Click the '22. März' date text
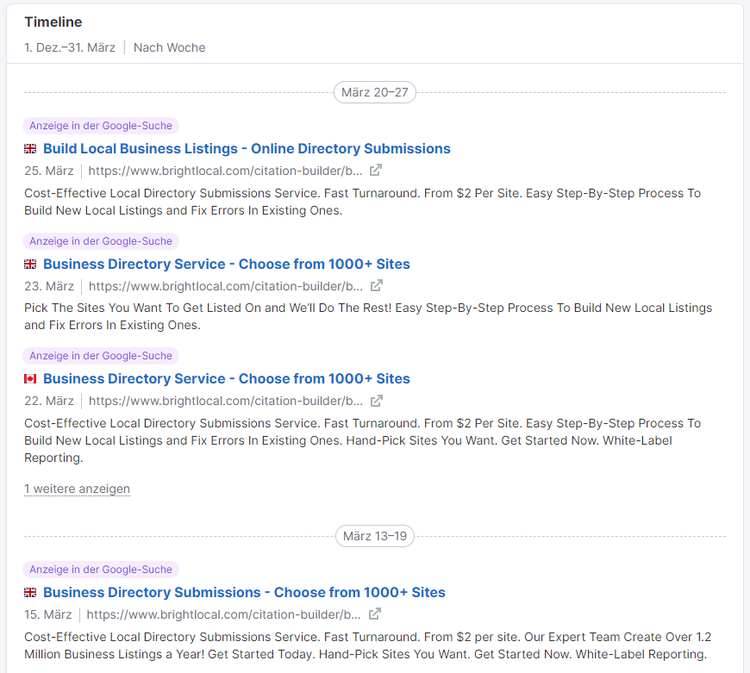The height and width of the screenshot is (673, 750). click(49, 401)
